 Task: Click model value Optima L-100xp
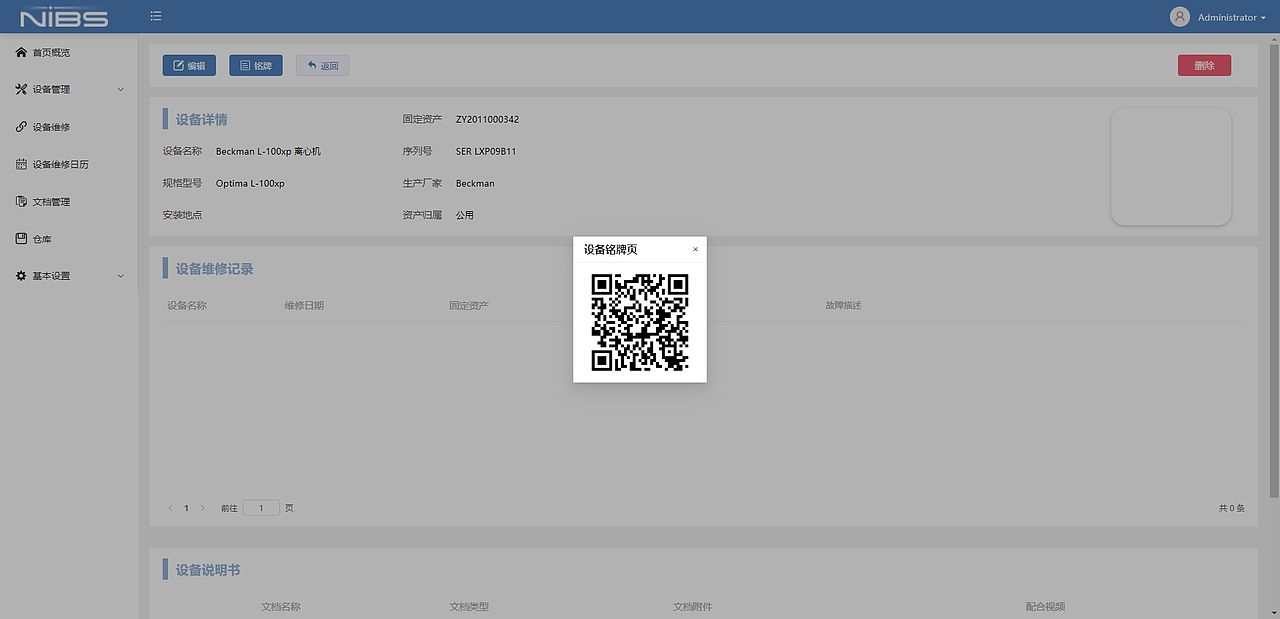point(250,183)
